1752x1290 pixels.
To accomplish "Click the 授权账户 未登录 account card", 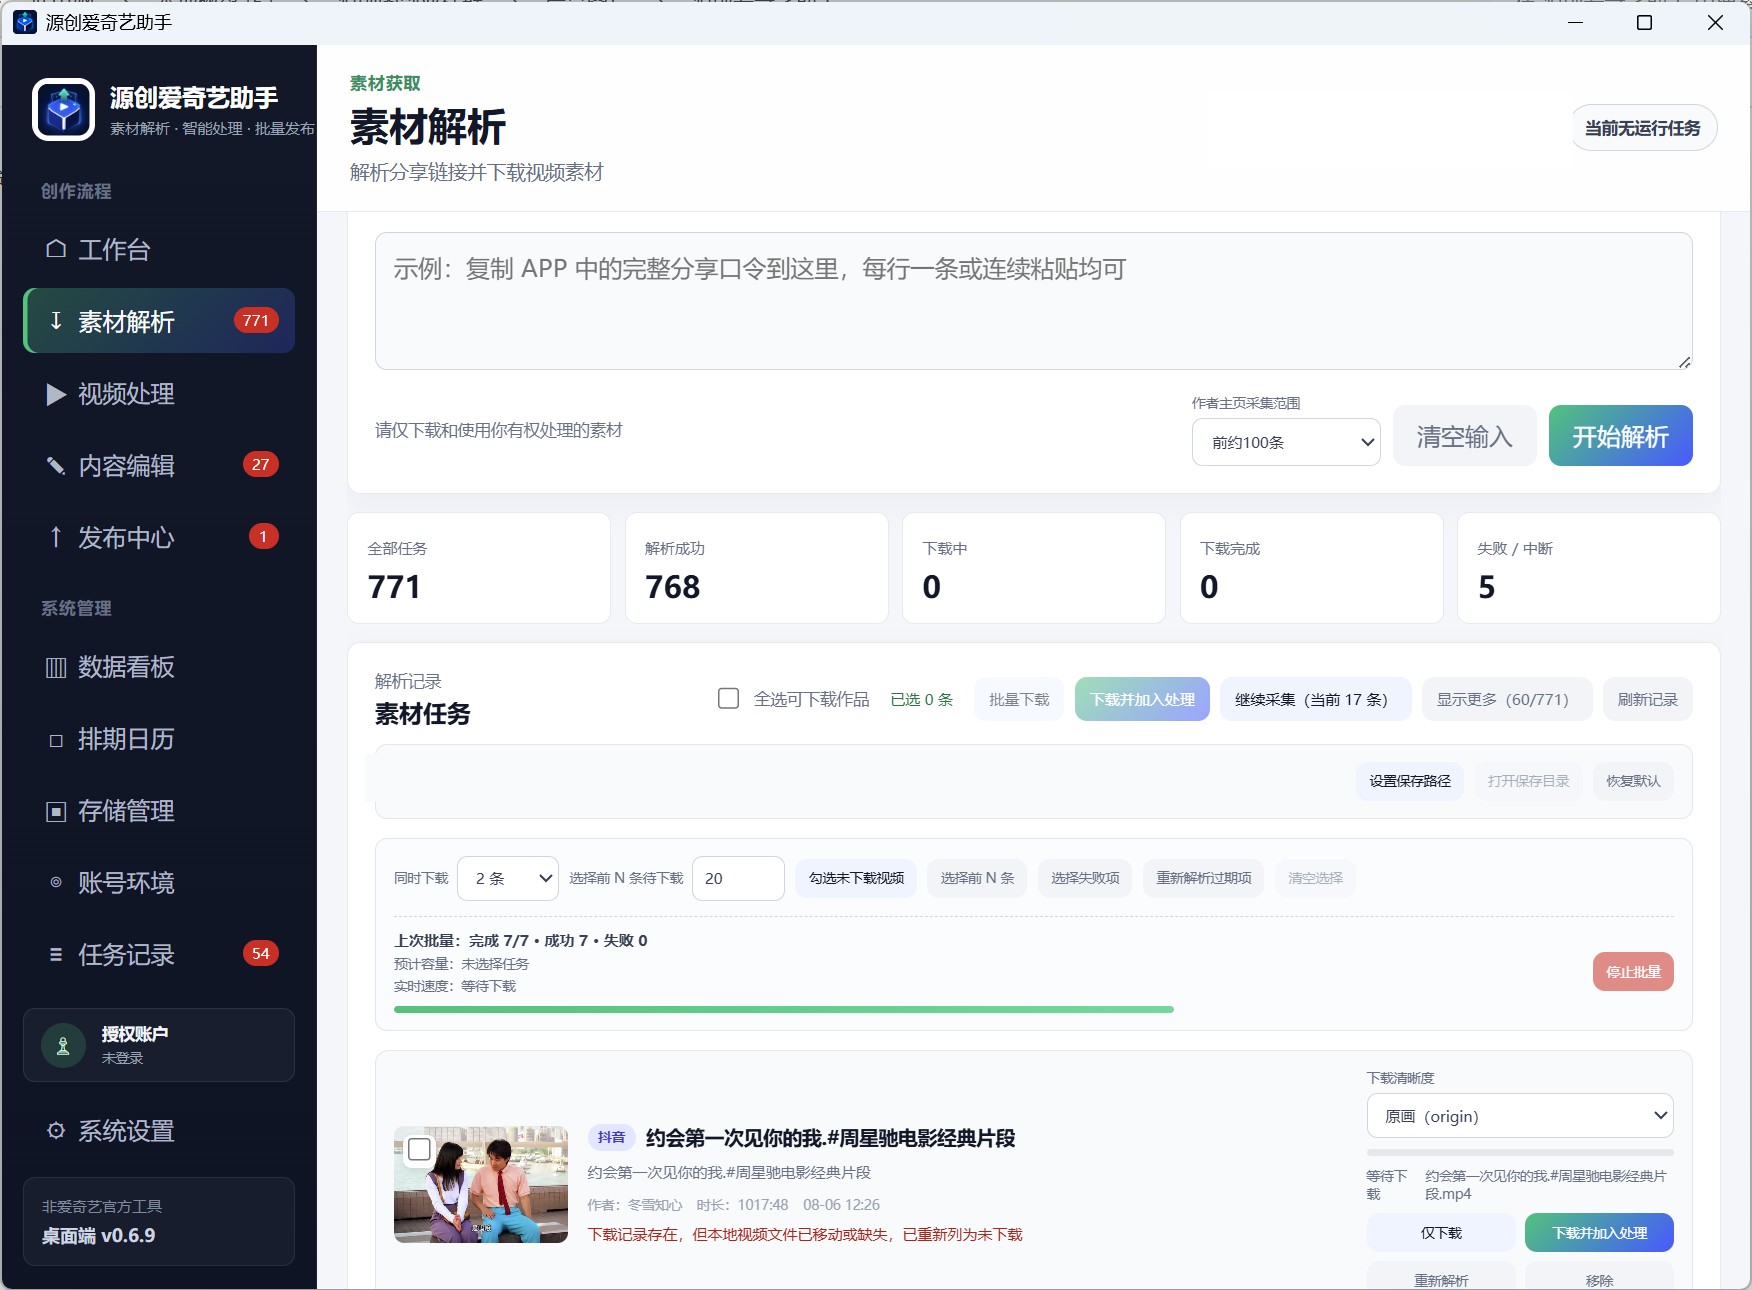I will click(159, 1045).
